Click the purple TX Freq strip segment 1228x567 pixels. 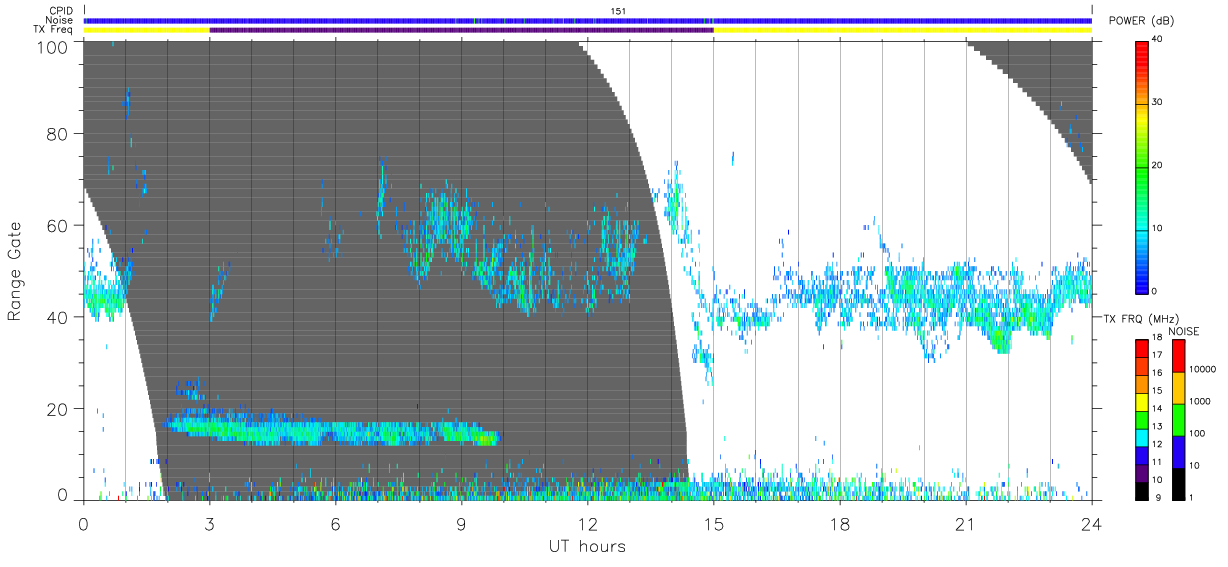(461, 30)
